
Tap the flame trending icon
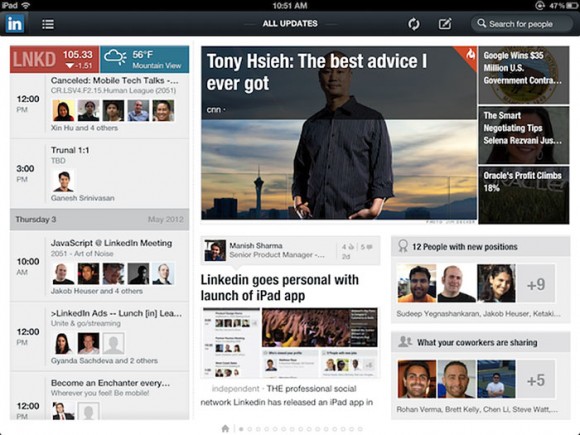pos(470,54)
